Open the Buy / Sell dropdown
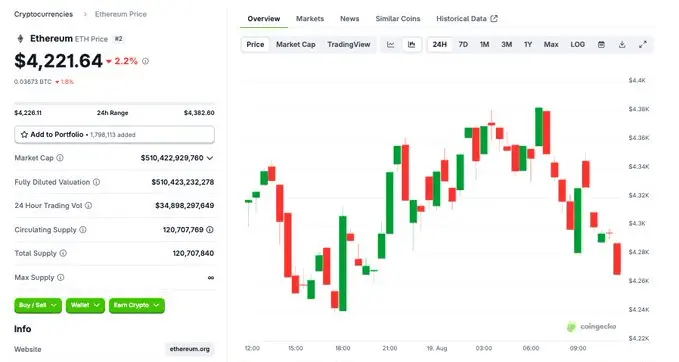The height and width of the screenshot is (362, 679). pyautogui.click(x=38, y=305)
